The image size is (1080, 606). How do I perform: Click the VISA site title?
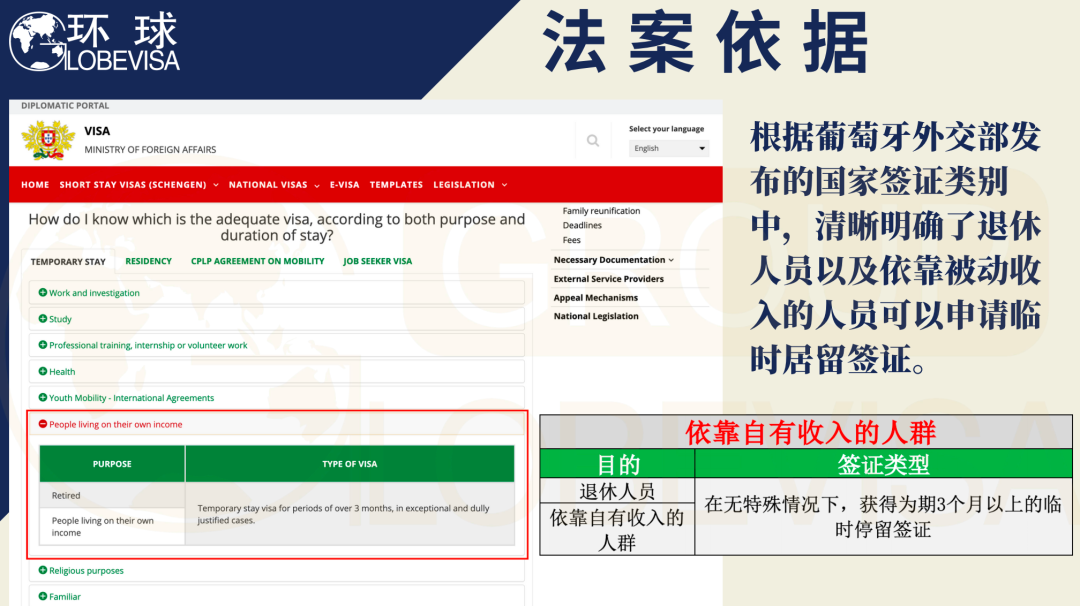(97, 131)
